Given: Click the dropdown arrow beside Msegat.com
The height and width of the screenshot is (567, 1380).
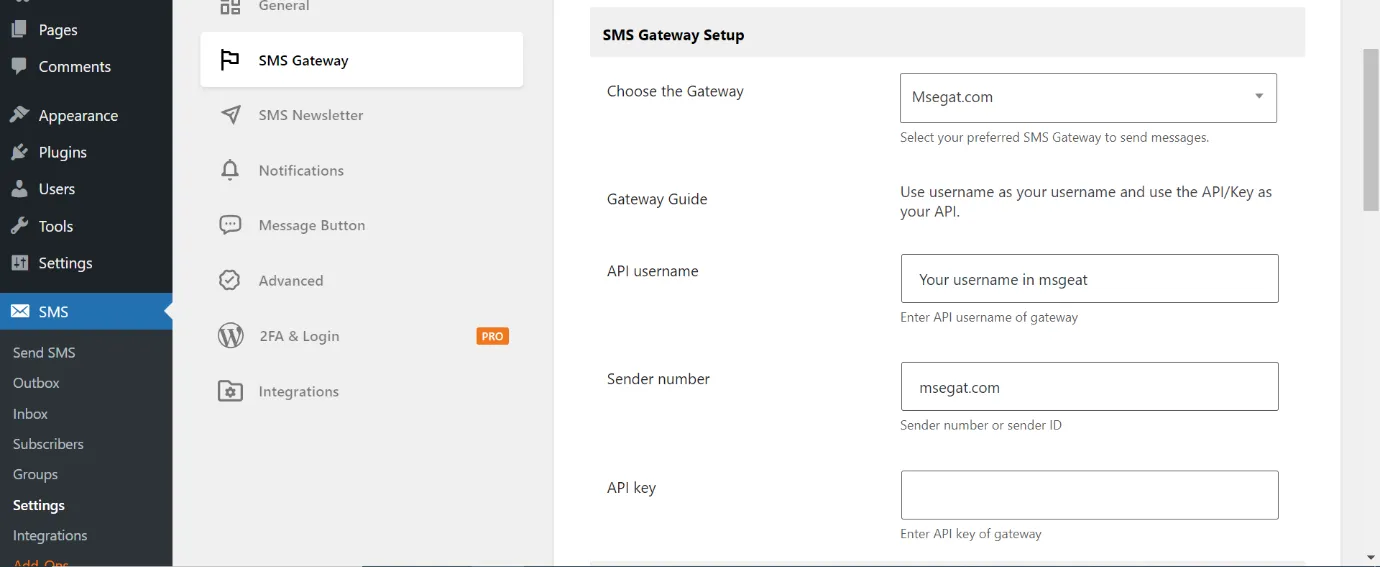Looking at the screenshot, I should point(1259,97).
